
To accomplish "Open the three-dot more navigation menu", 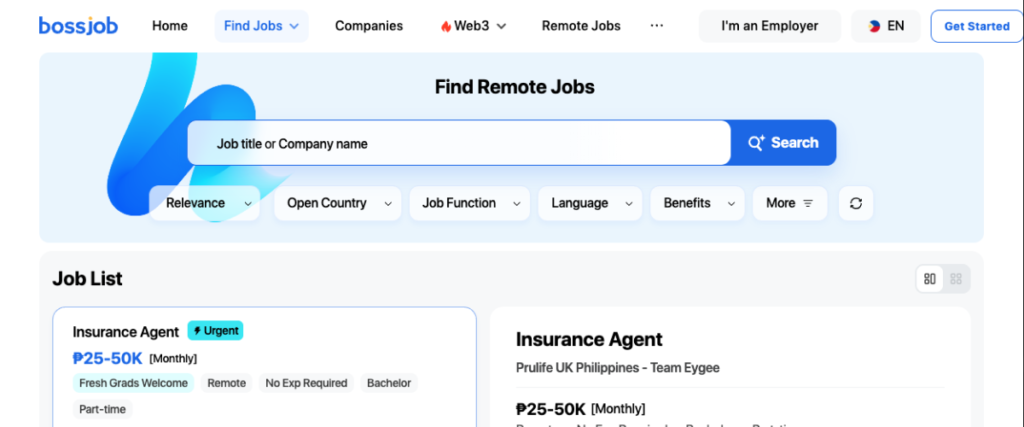I will tap(657, 26).
